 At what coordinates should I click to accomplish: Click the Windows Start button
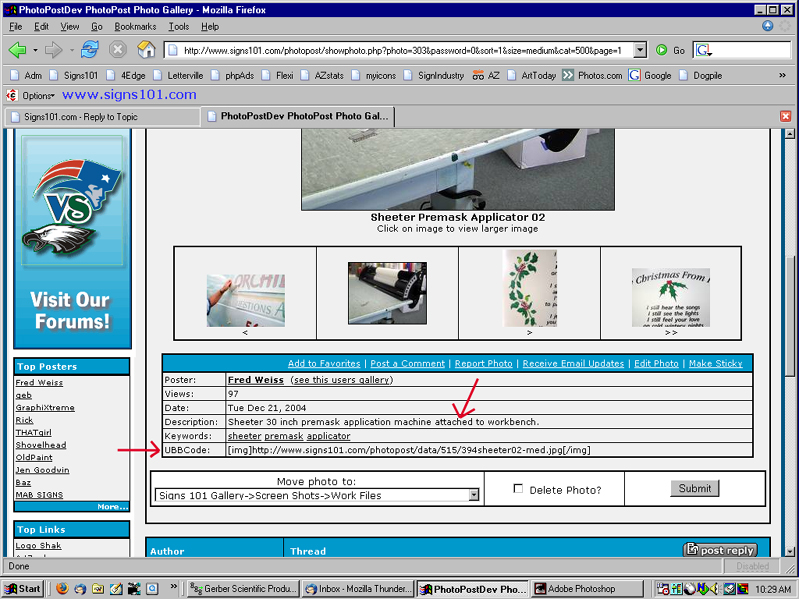tap(23, 588)
